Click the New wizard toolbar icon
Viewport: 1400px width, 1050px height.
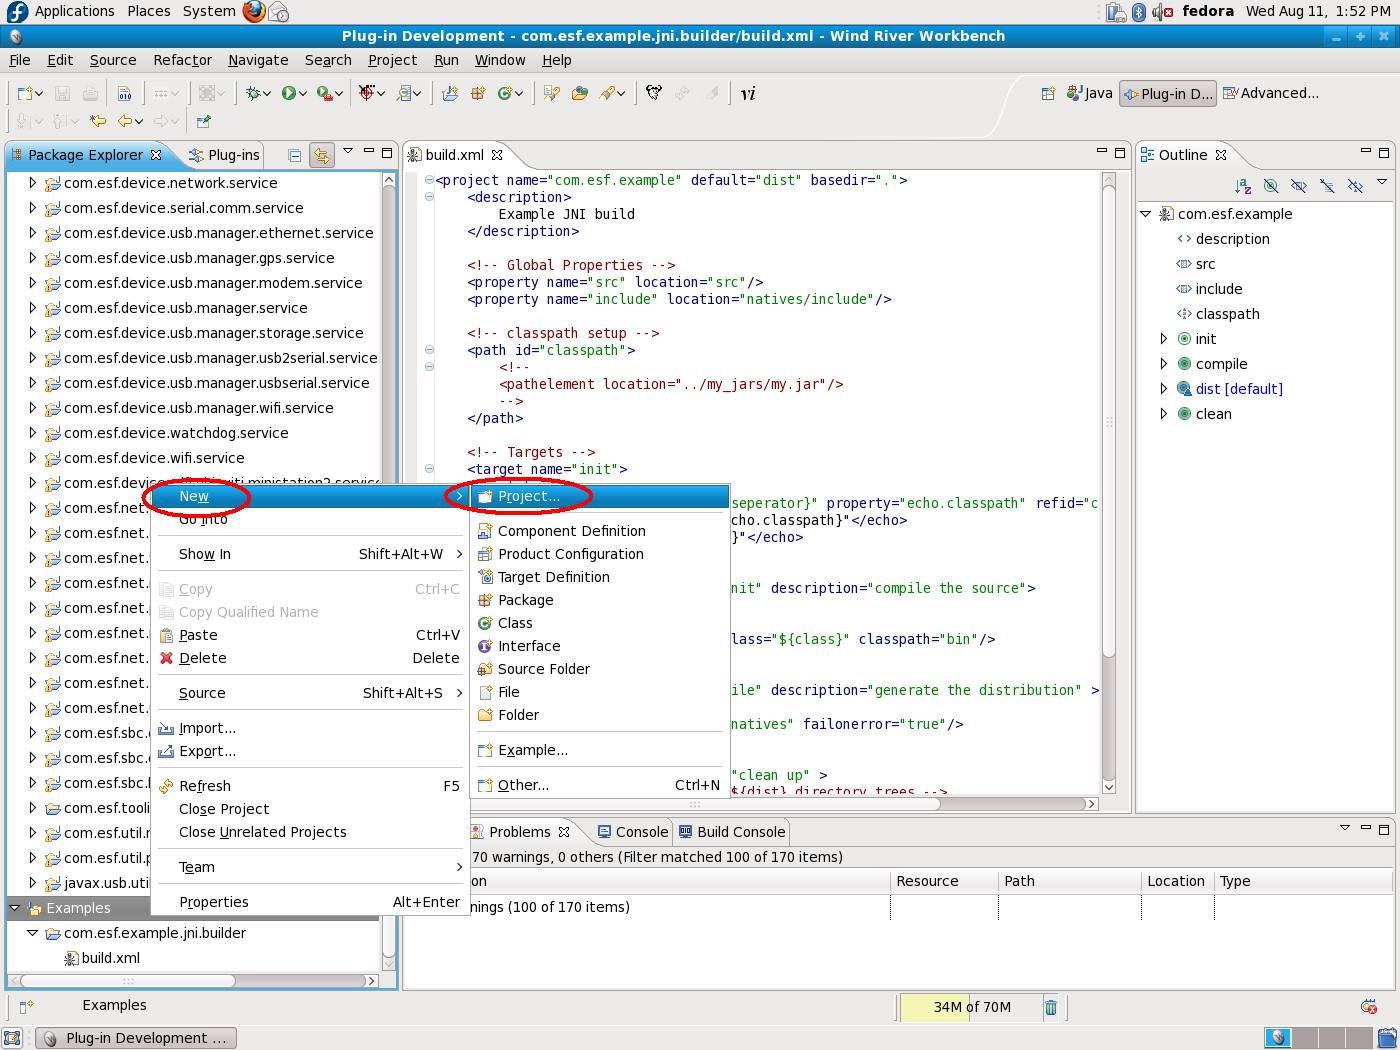click(x=25, y=93)
